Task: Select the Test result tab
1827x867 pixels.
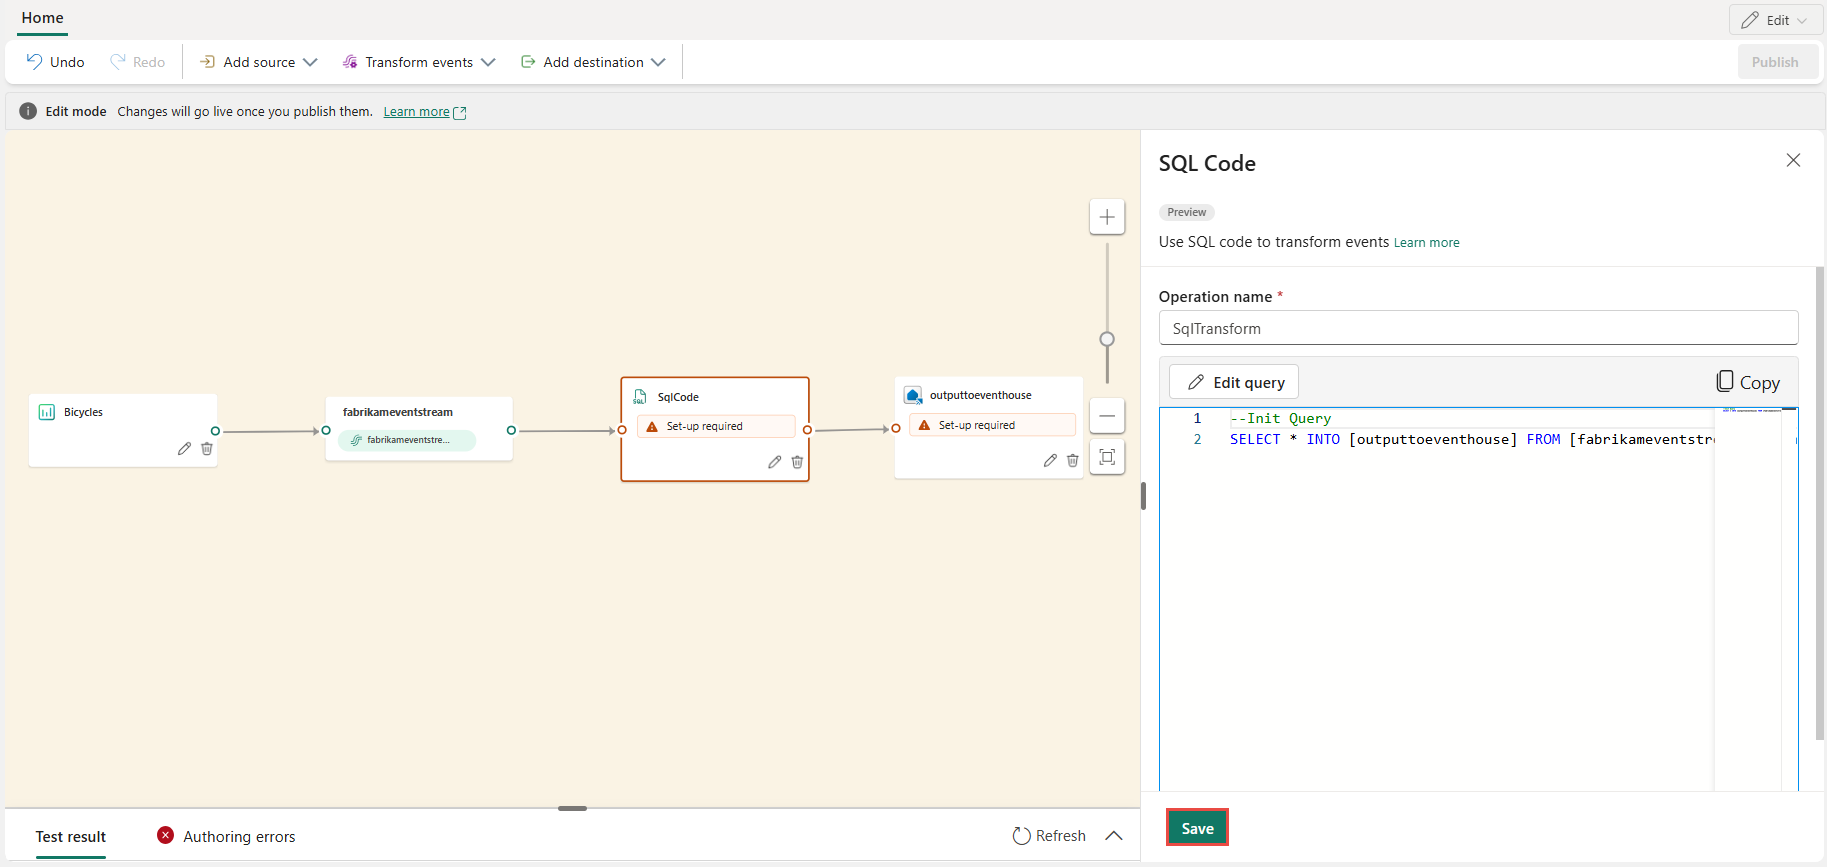Action: pos(71,836)
